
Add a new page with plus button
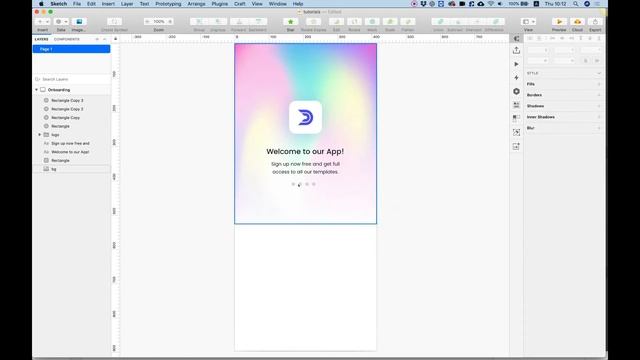pos(97,39)
